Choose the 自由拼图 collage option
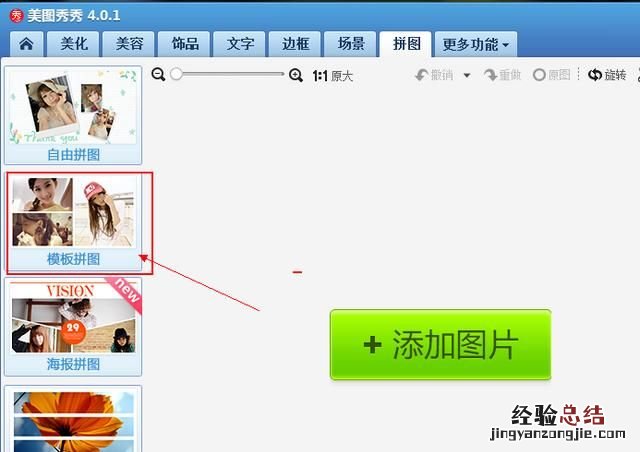This screenshot has height=452, width=640. (x=73, y=115)
